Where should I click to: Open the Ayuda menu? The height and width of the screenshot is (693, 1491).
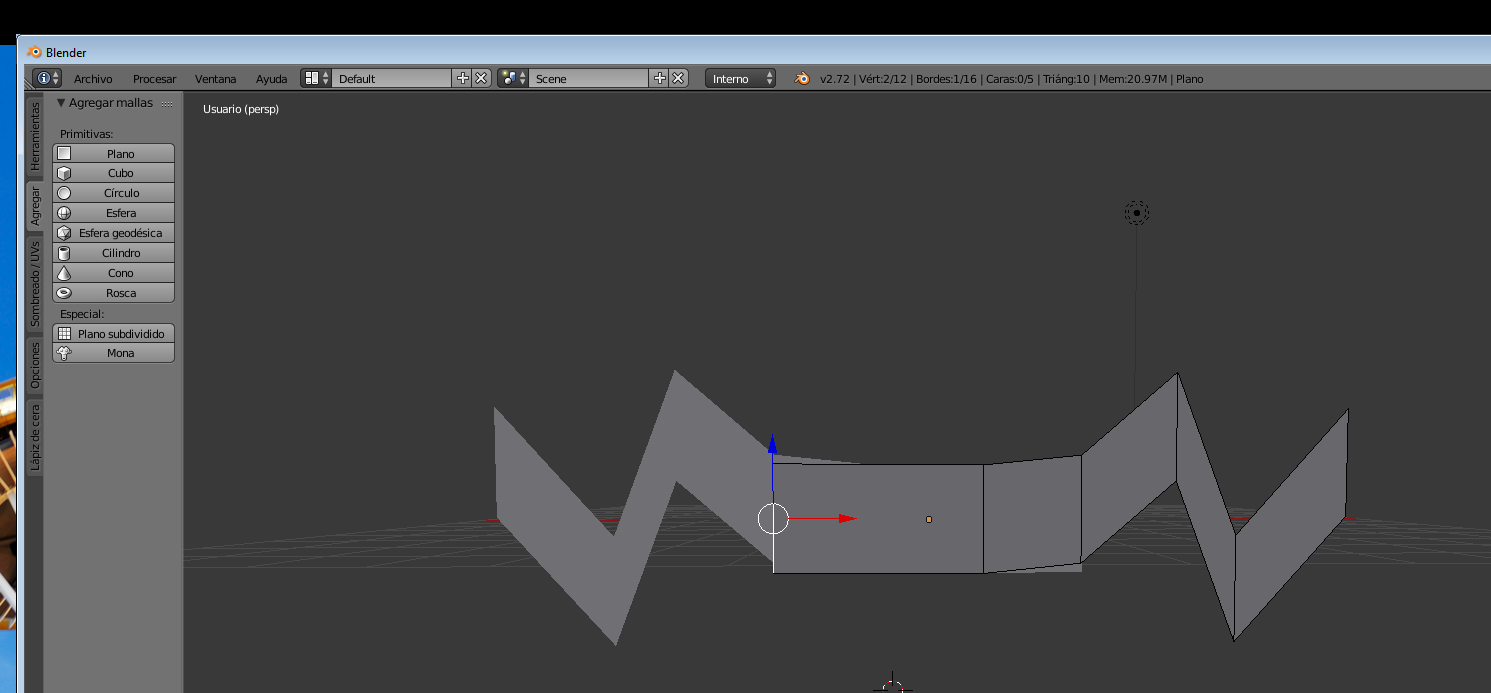271,78
